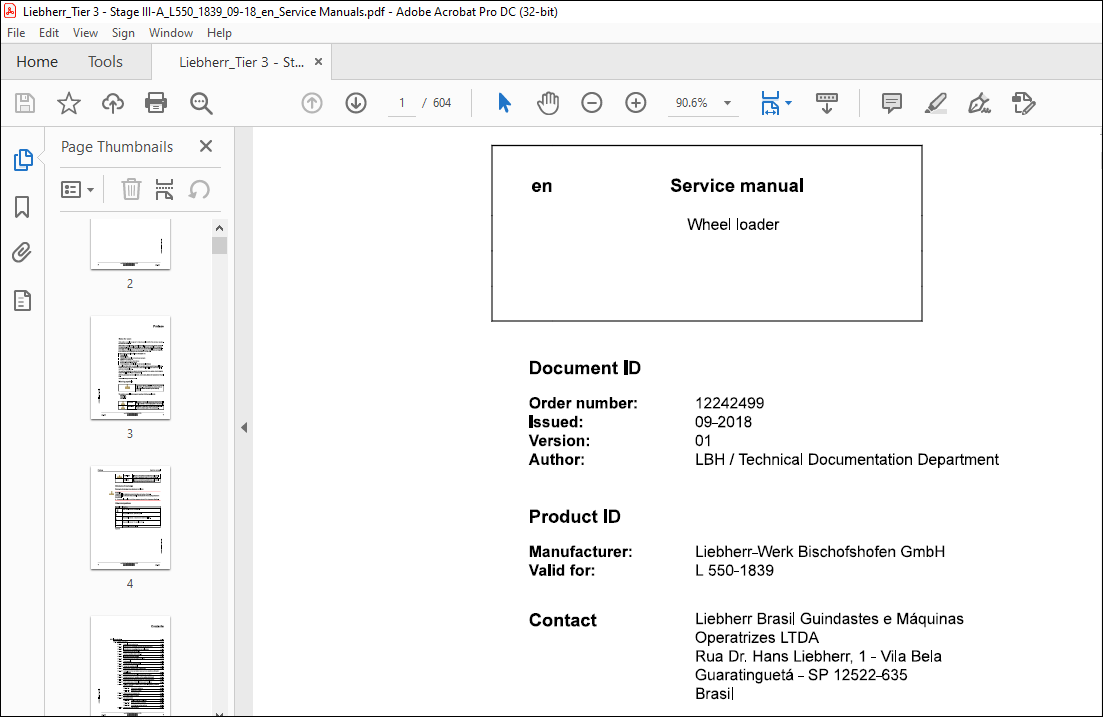Image resolution: width=1103 pixels, height=717 pixels.
Task: Click the print/extract pages thumbnail icon
Action: (x=164, y=189)
